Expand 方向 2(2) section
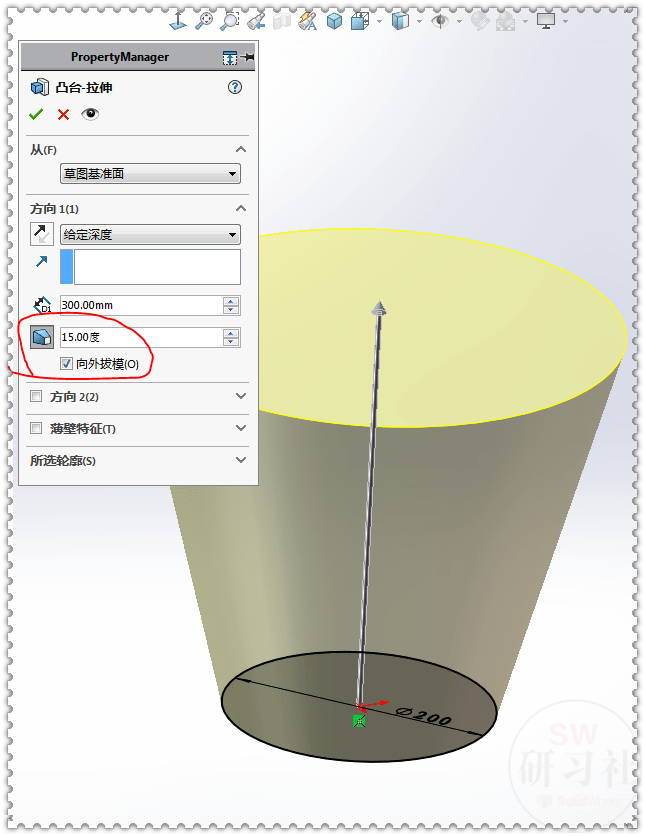The image size is (645, 836). (x=241, y=396)
